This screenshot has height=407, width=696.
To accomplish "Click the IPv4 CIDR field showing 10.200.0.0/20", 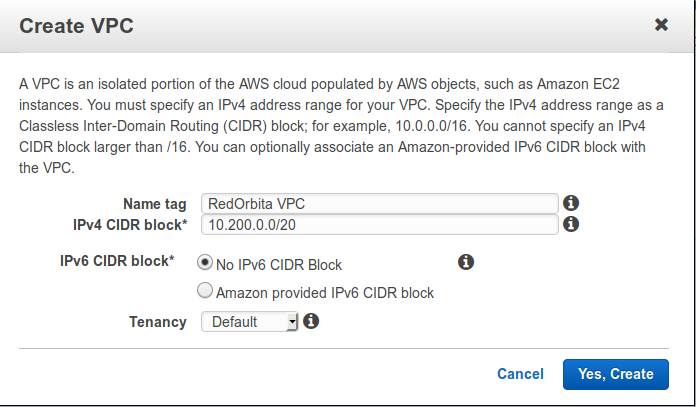I will pyautogui.click(x=379, y=224).
